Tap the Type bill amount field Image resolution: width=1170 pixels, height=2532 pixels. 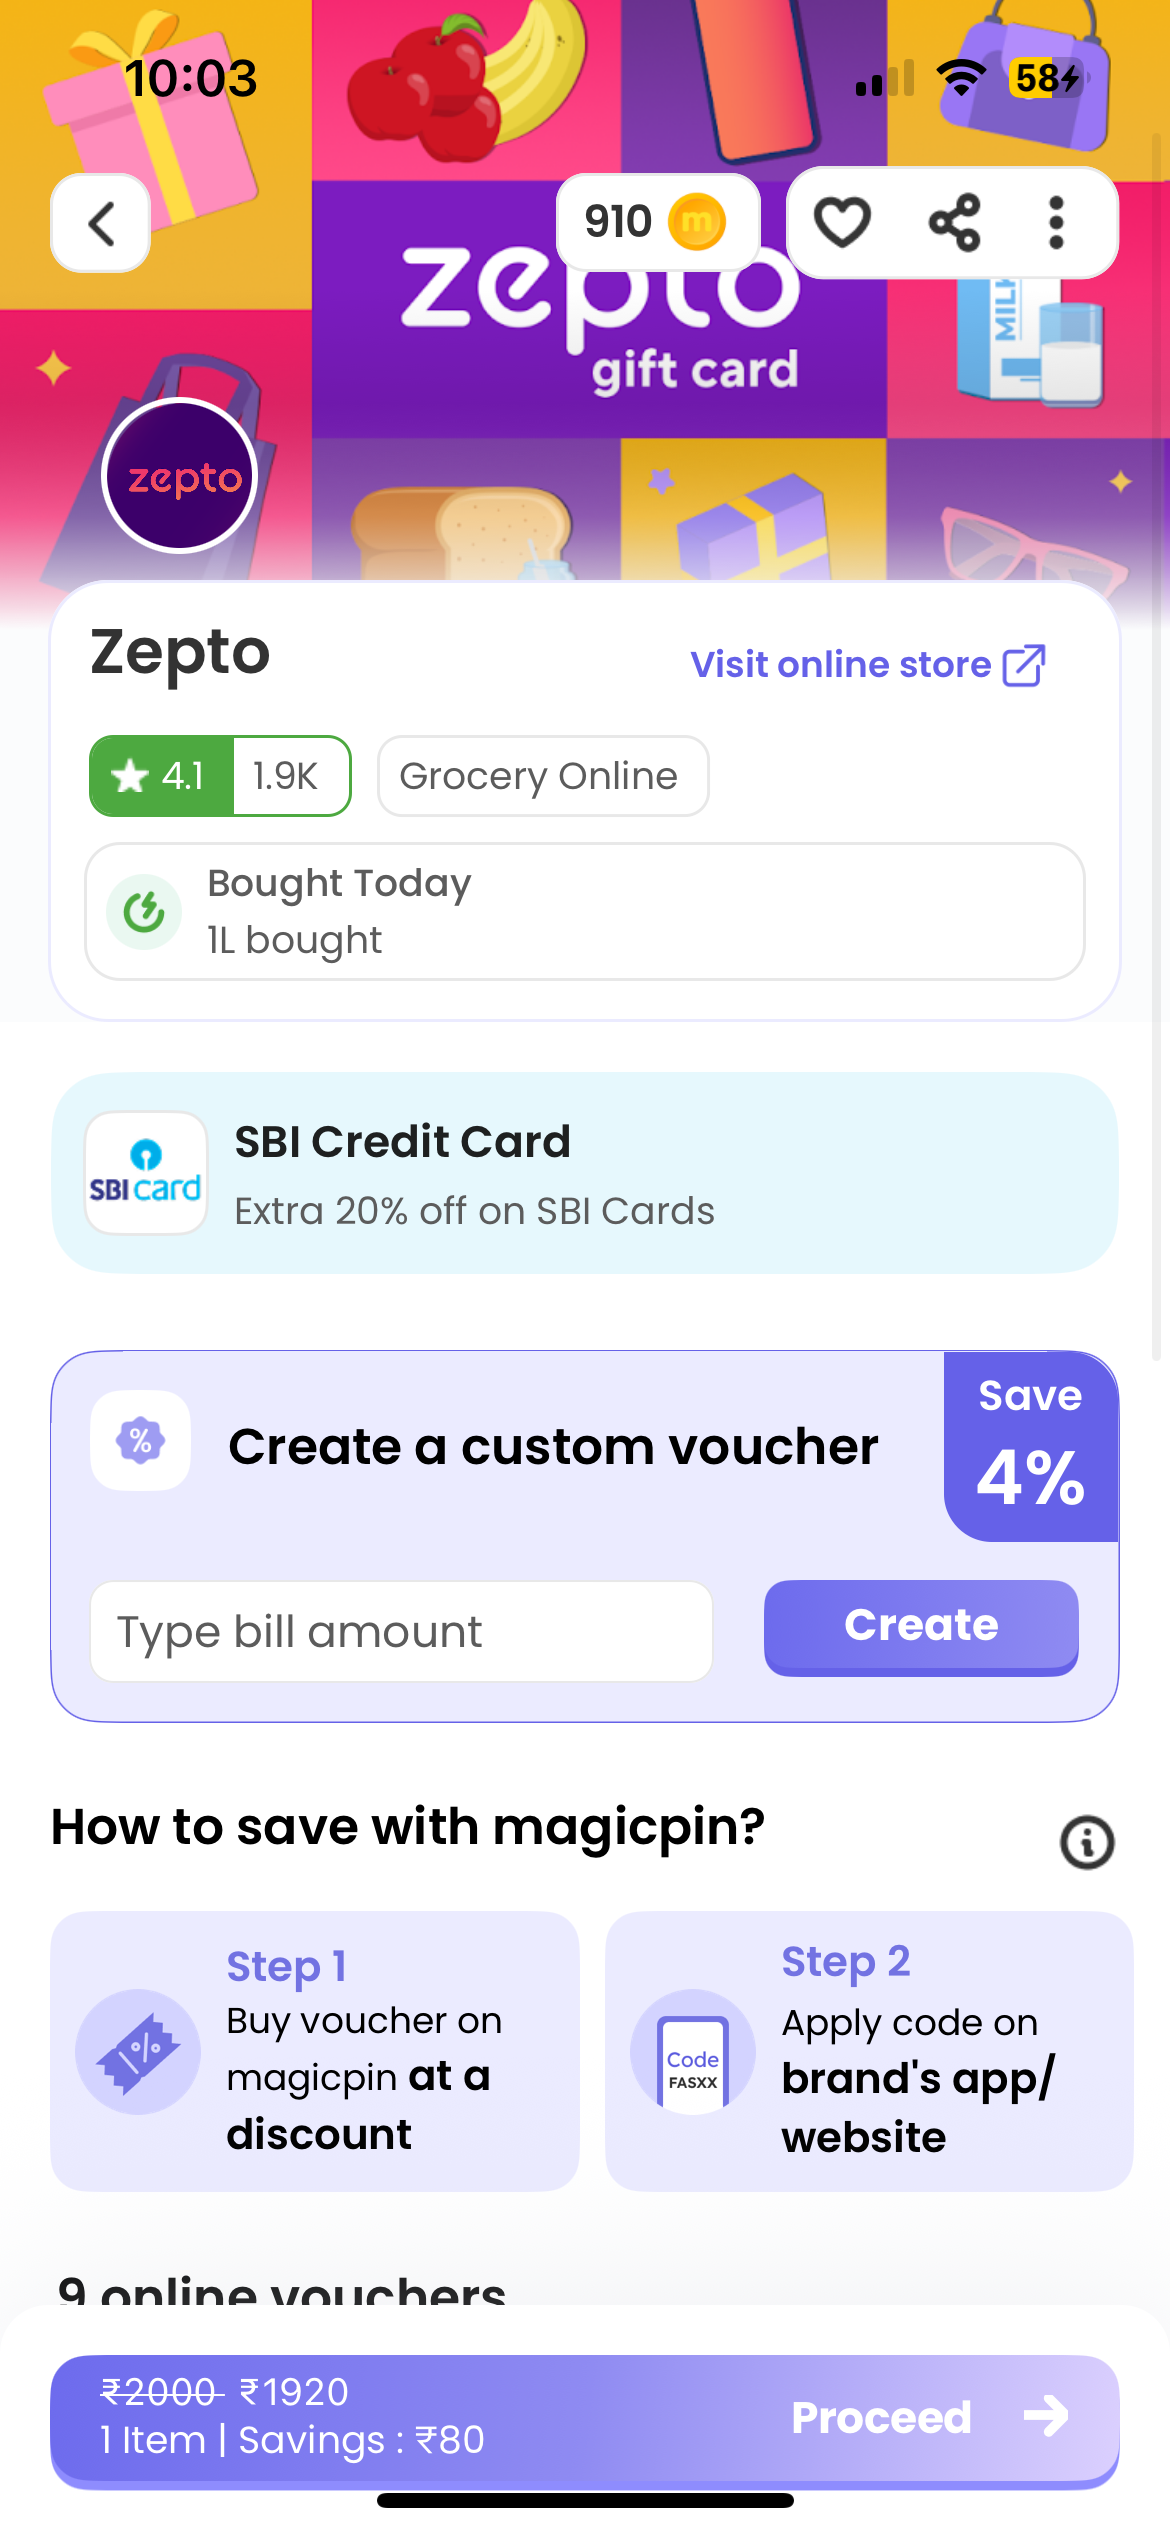coord(400,1630)
